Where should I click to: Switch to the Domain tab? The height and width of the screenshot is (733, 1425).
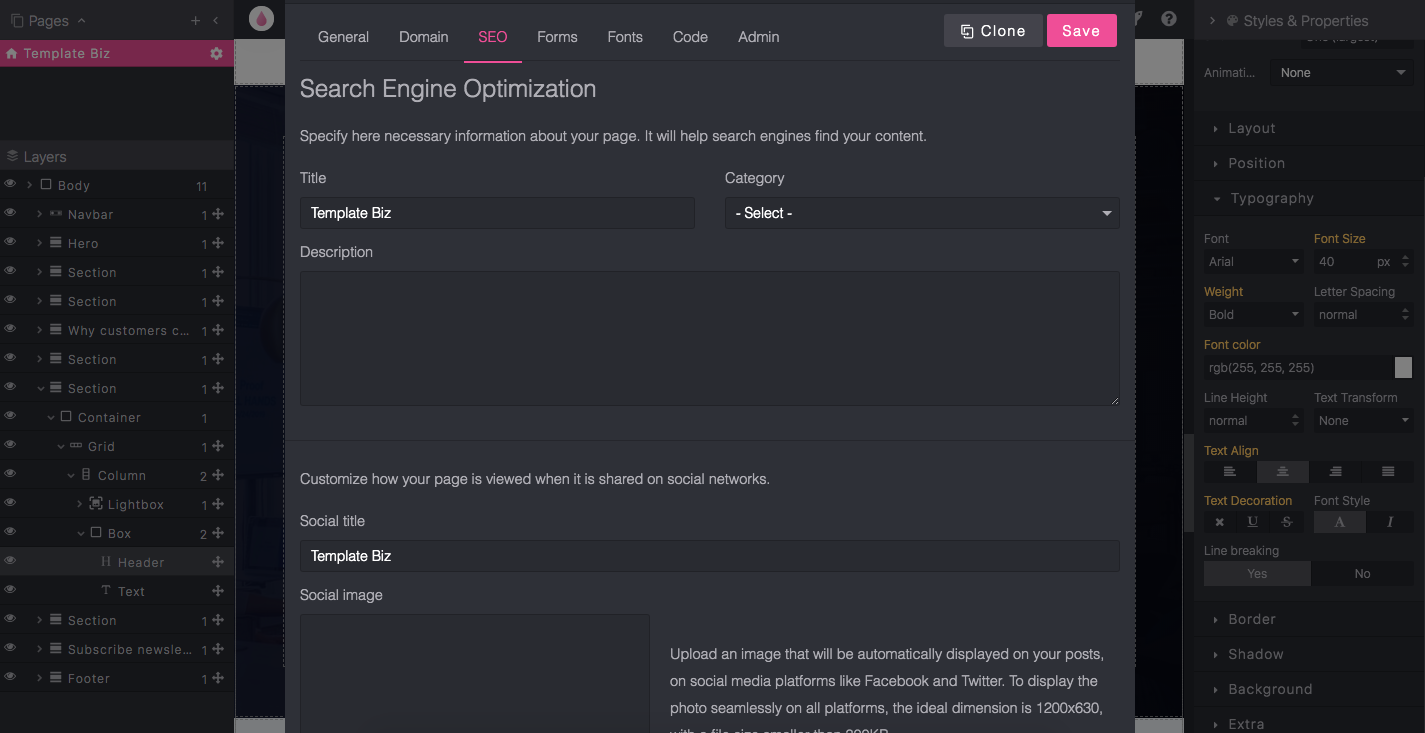[423, 37]
